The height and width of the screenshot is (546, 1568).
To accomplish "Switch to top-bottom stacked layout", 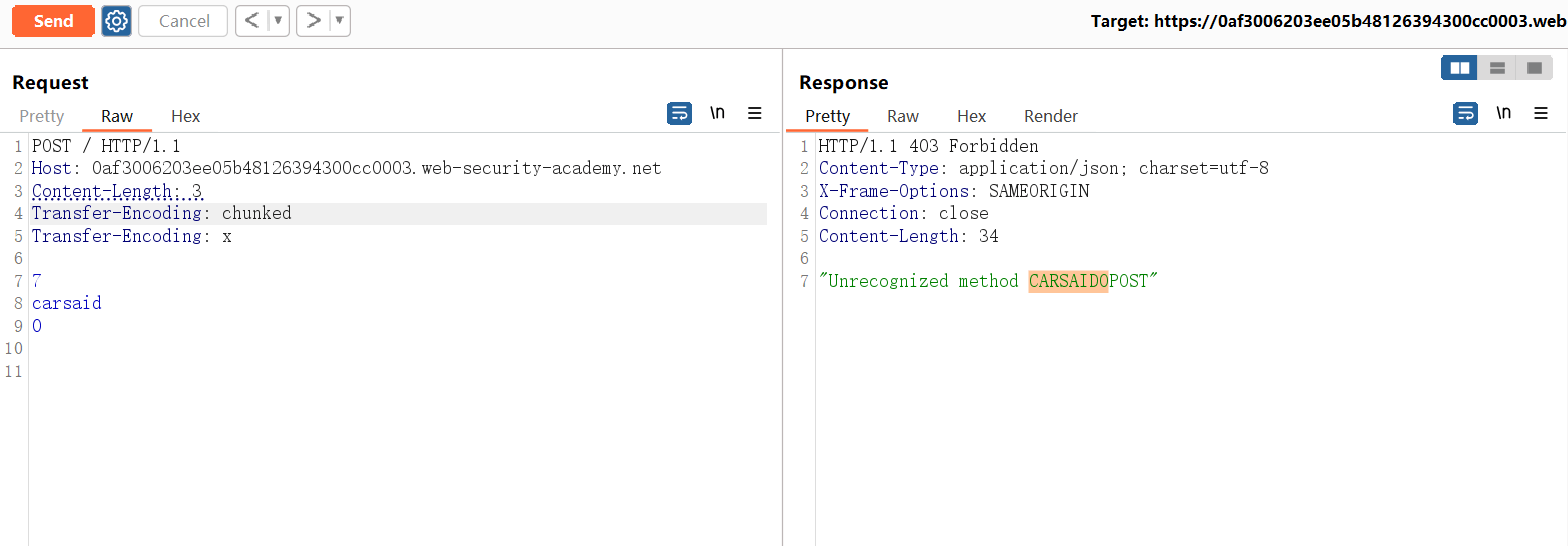I will [x=1497, y=68].
